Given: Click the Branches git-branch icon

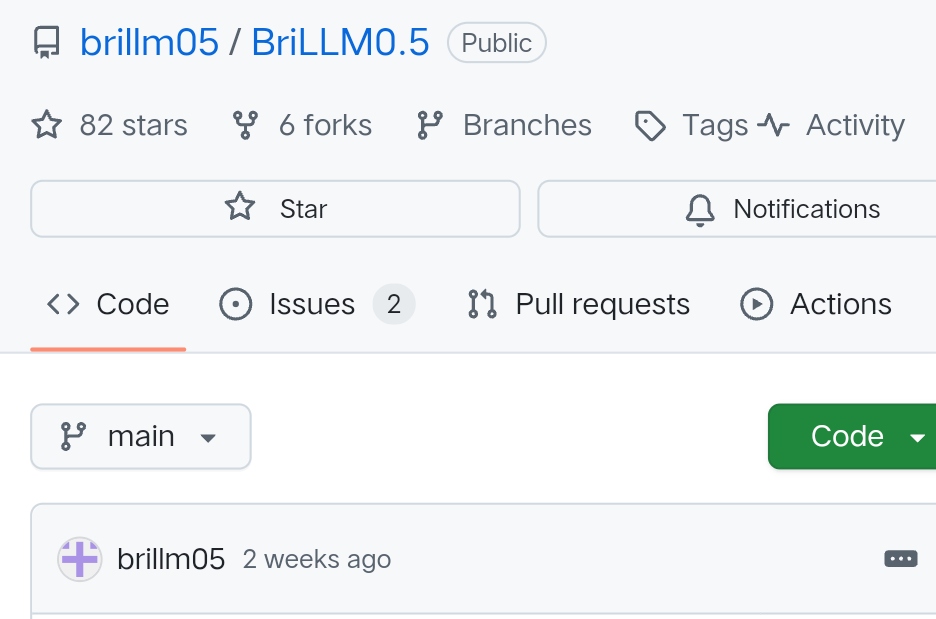Looking at the screenshot, I should (430, 126).
